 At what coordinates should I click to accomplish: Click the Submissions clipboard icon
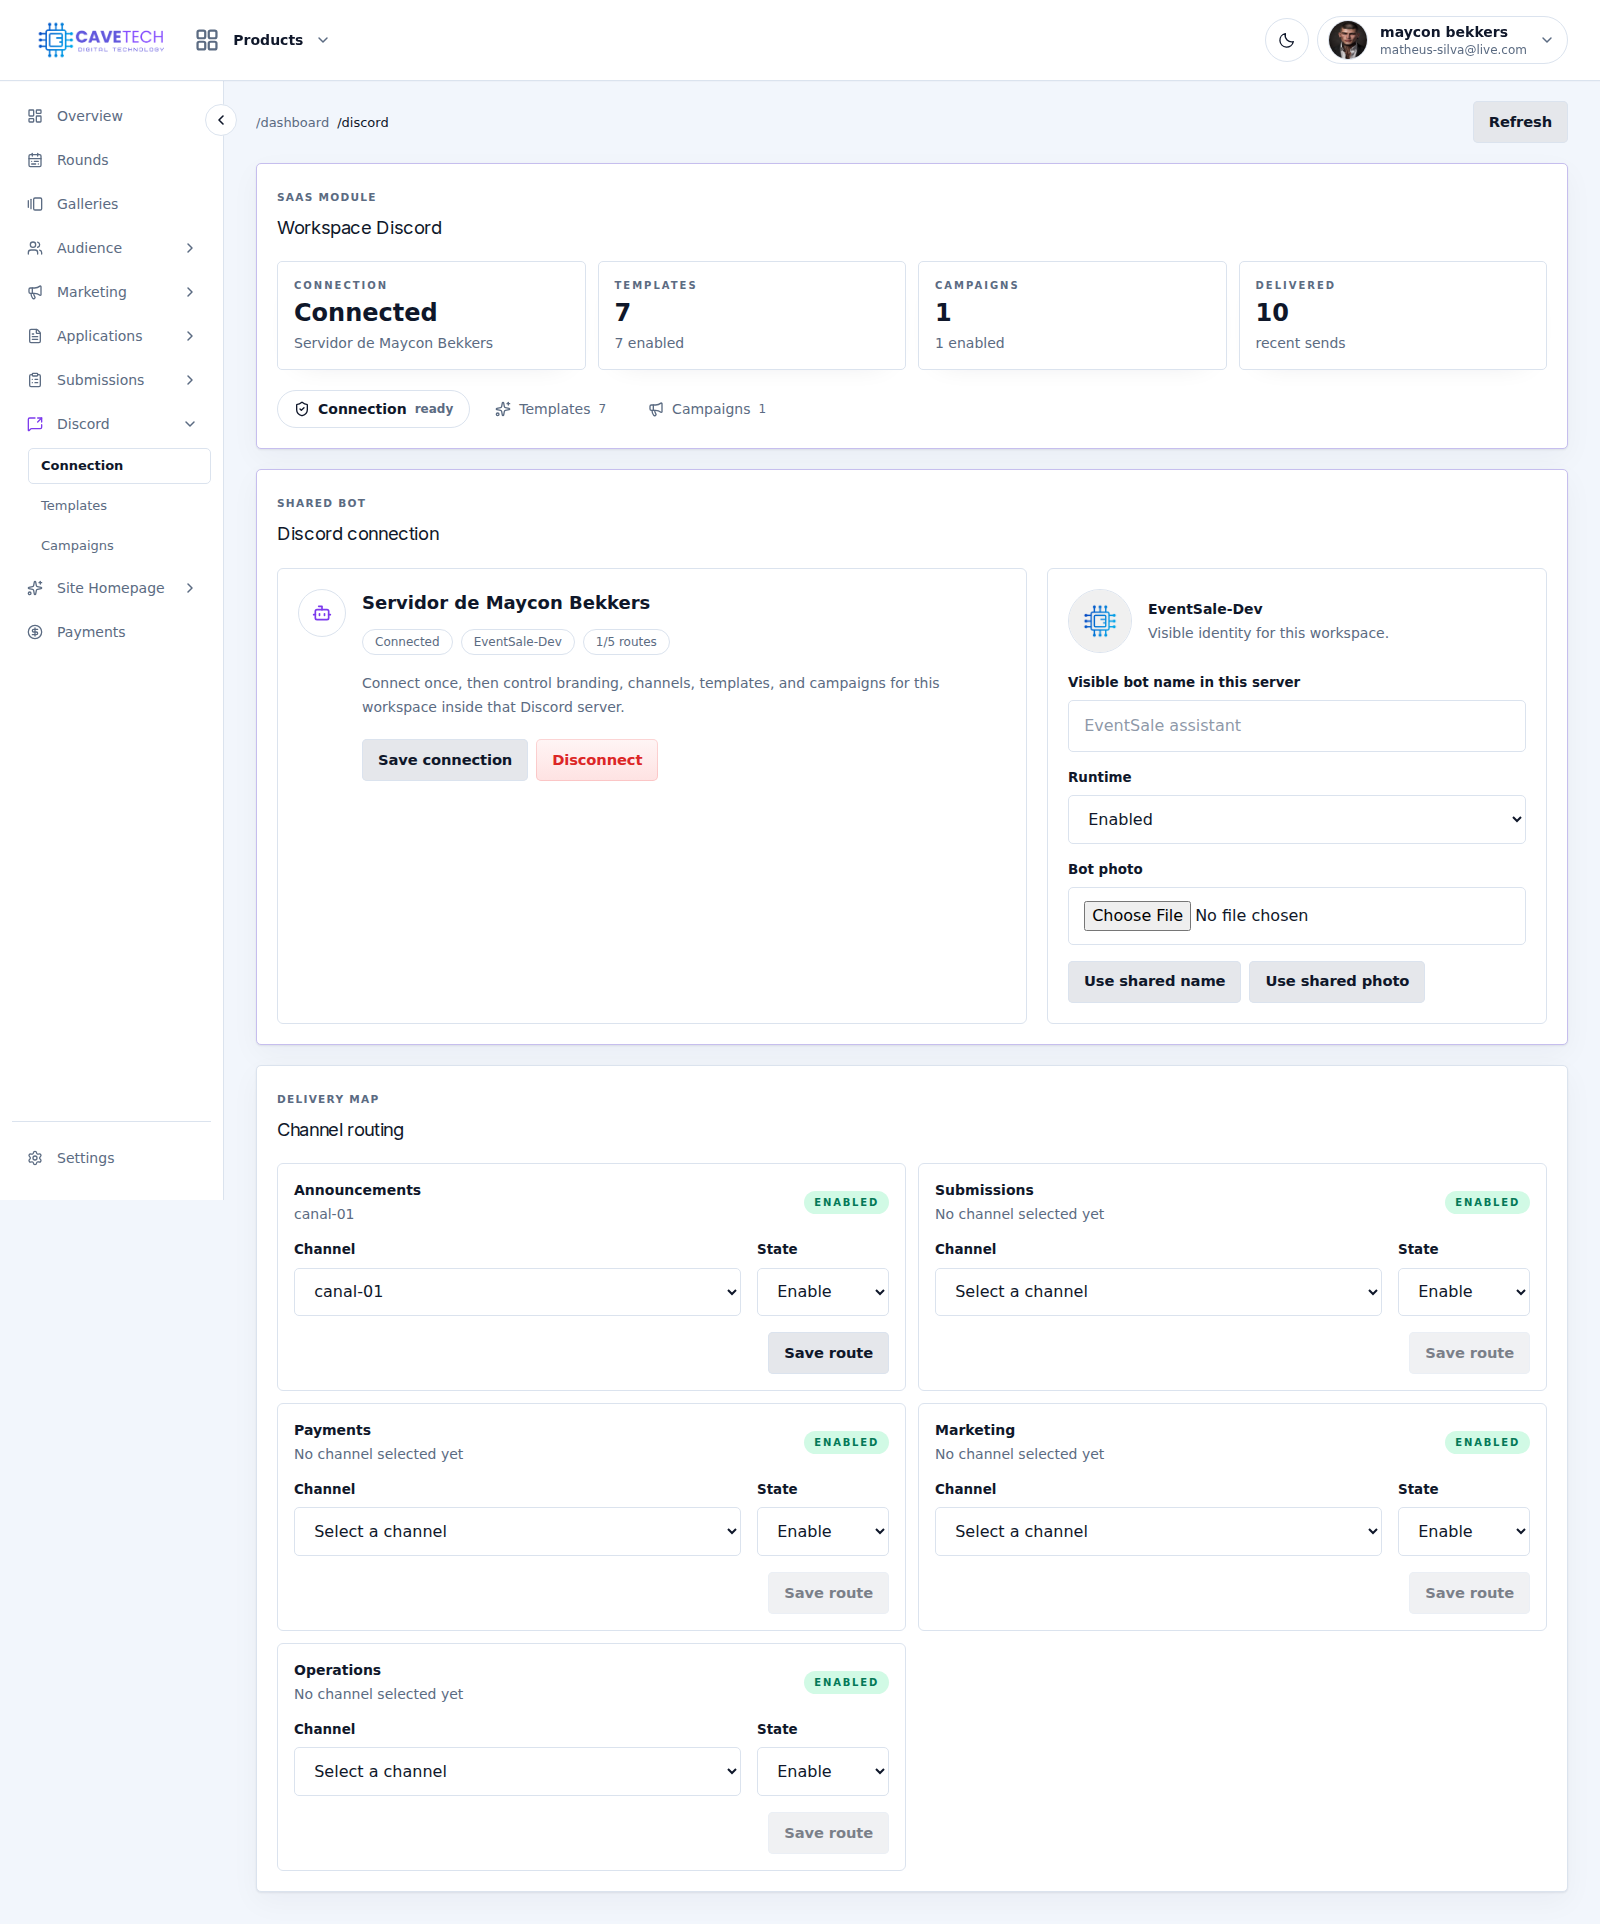pyautogui.click(x=35, y=380)
